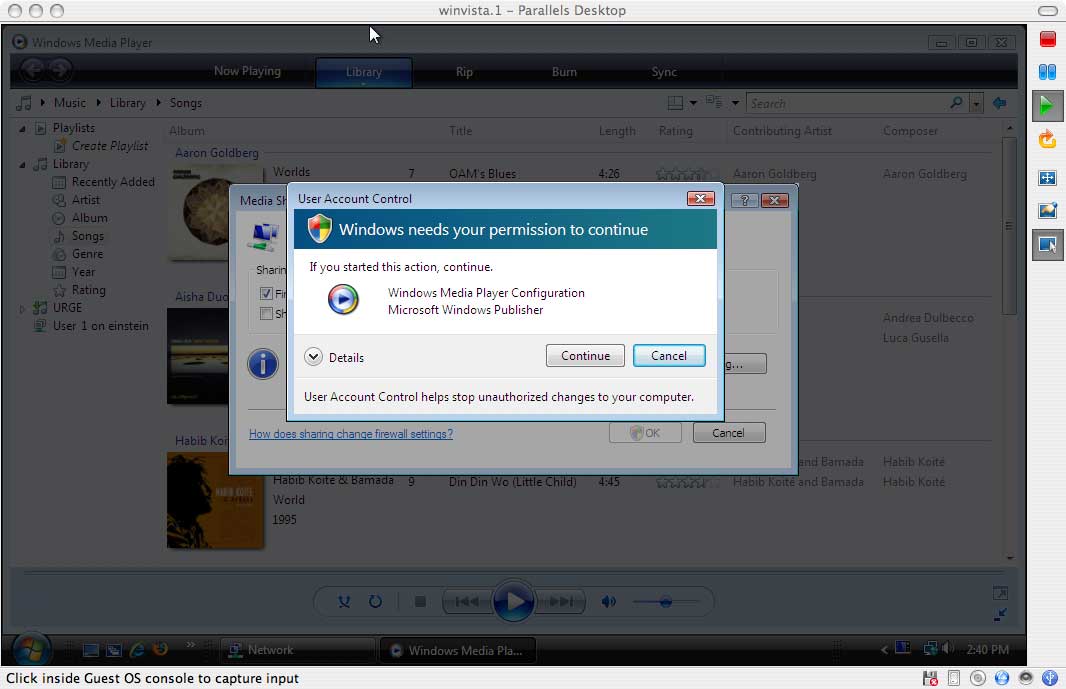Click the full-screen arrows icon in Parallels sidebar
This screenshot has height=689, width=1066.
(1047, 178)
